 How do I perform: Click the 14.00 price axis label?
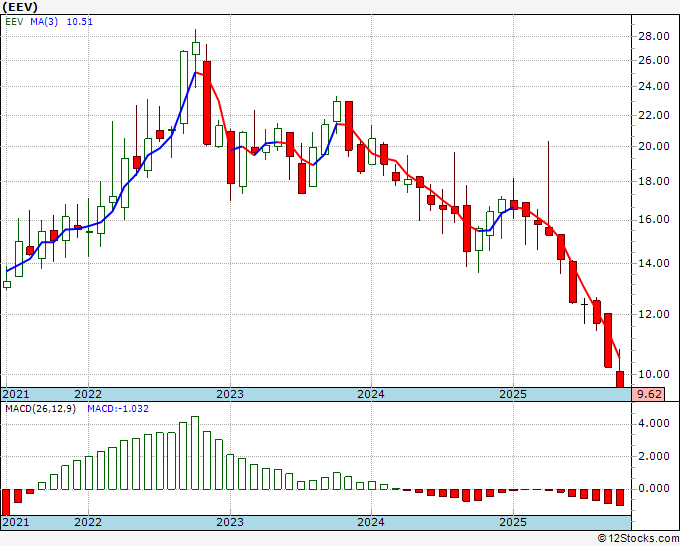click(x=653, y=264)
